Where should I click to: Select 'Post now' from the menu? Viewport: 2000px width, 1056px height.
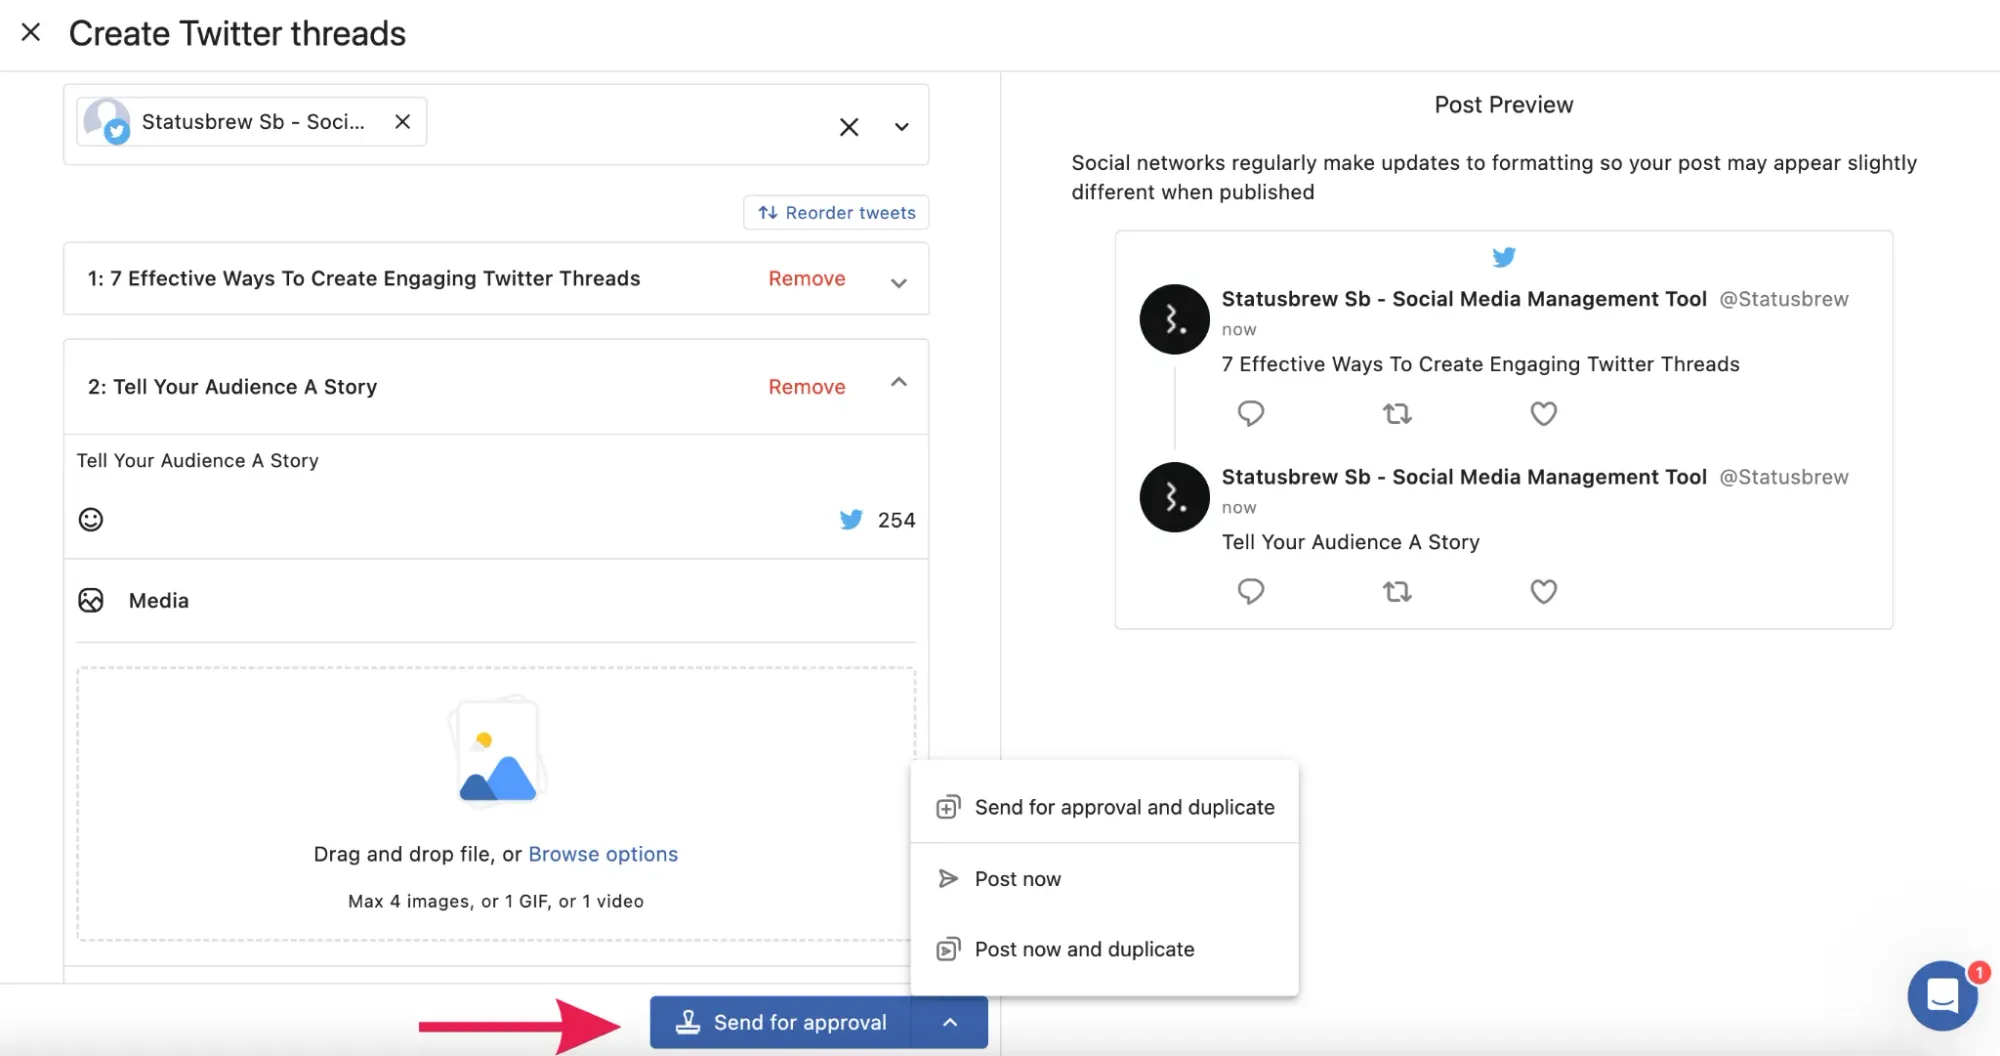[x=1017, y=879]
